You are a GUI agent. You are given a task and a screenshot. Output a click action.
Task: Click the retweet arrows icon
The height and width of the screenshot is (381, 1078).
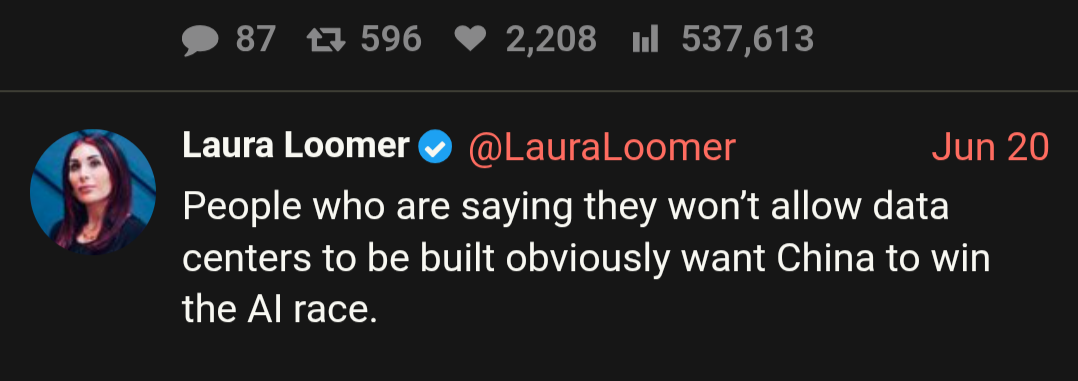(327, 40)
